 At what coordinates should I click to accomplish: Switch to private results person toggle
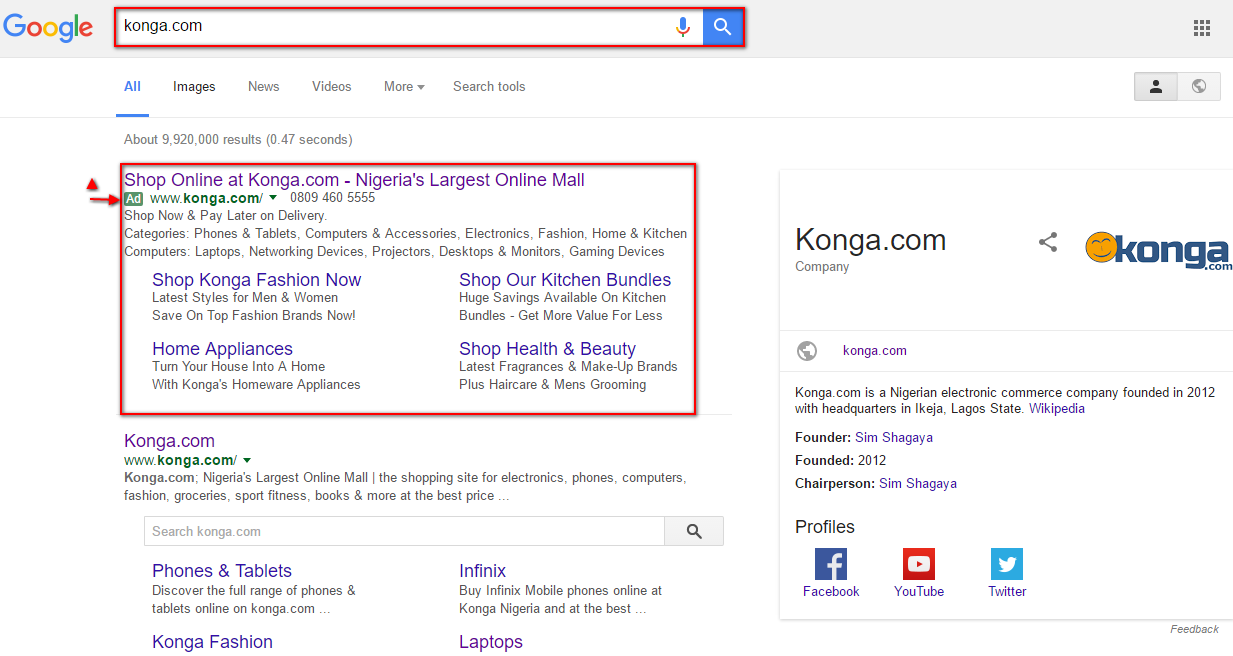[x=1156, y=87]
